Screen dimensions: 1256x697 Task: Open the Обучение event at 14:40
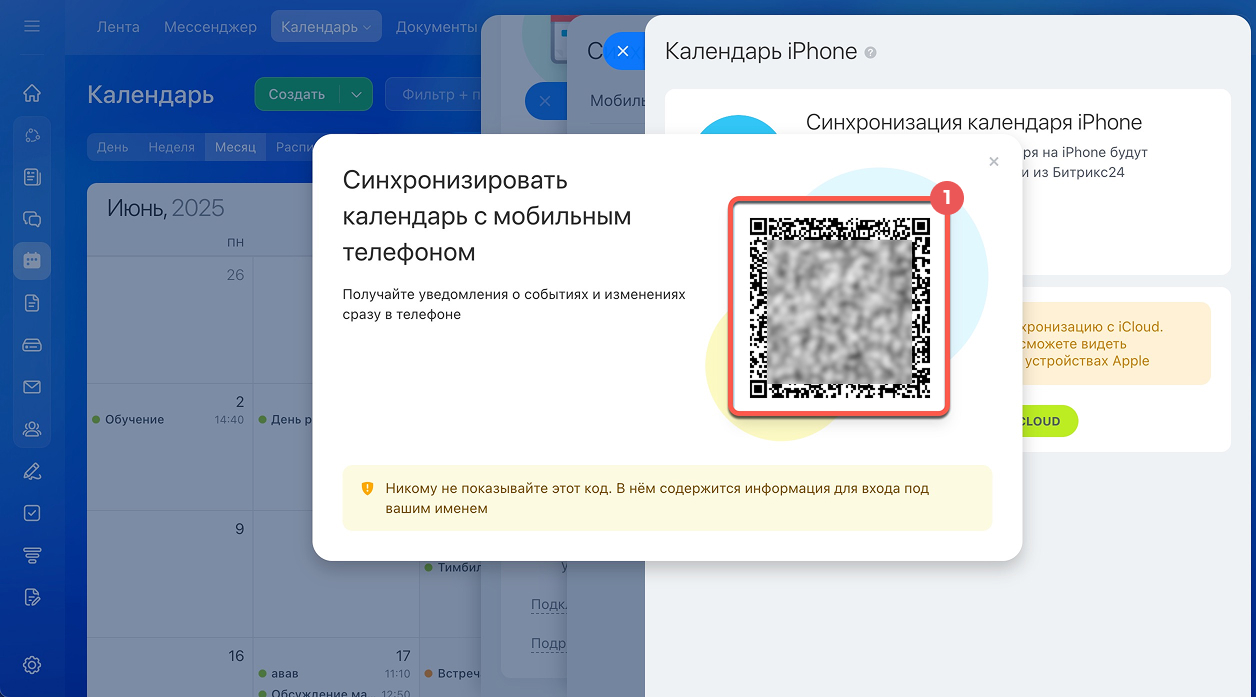point(167,420)
